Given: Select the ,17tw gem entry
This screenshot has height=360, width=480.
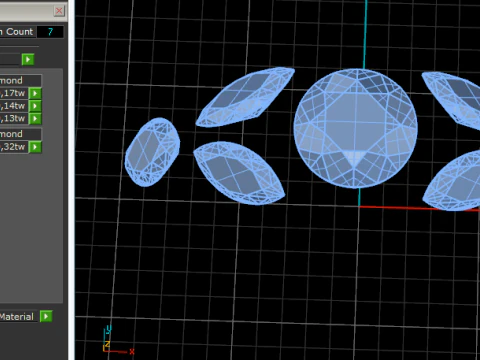Looking at the screenshot, I should (14, 93).
